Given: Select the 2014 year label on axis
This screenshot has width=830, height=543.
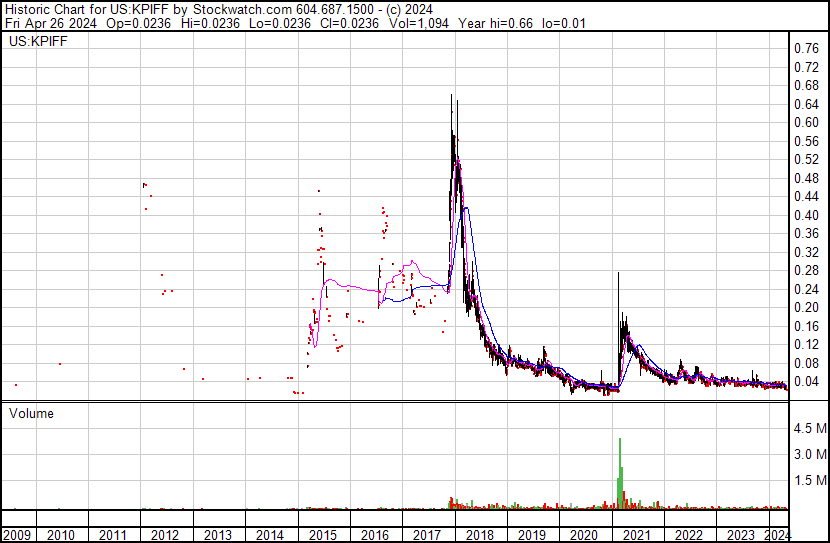Looking at the screenshot, I should (x=270, y=535).
